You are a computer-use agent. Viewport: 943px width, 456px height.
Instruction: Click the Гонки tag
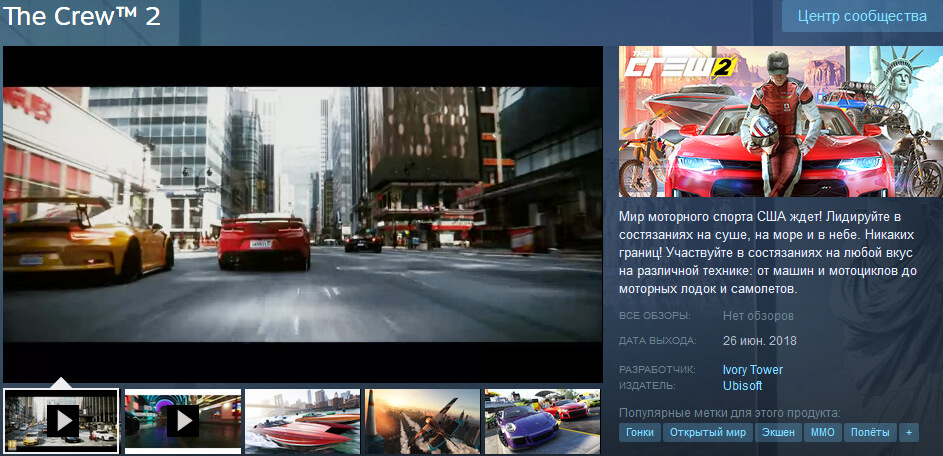(640, 433)
